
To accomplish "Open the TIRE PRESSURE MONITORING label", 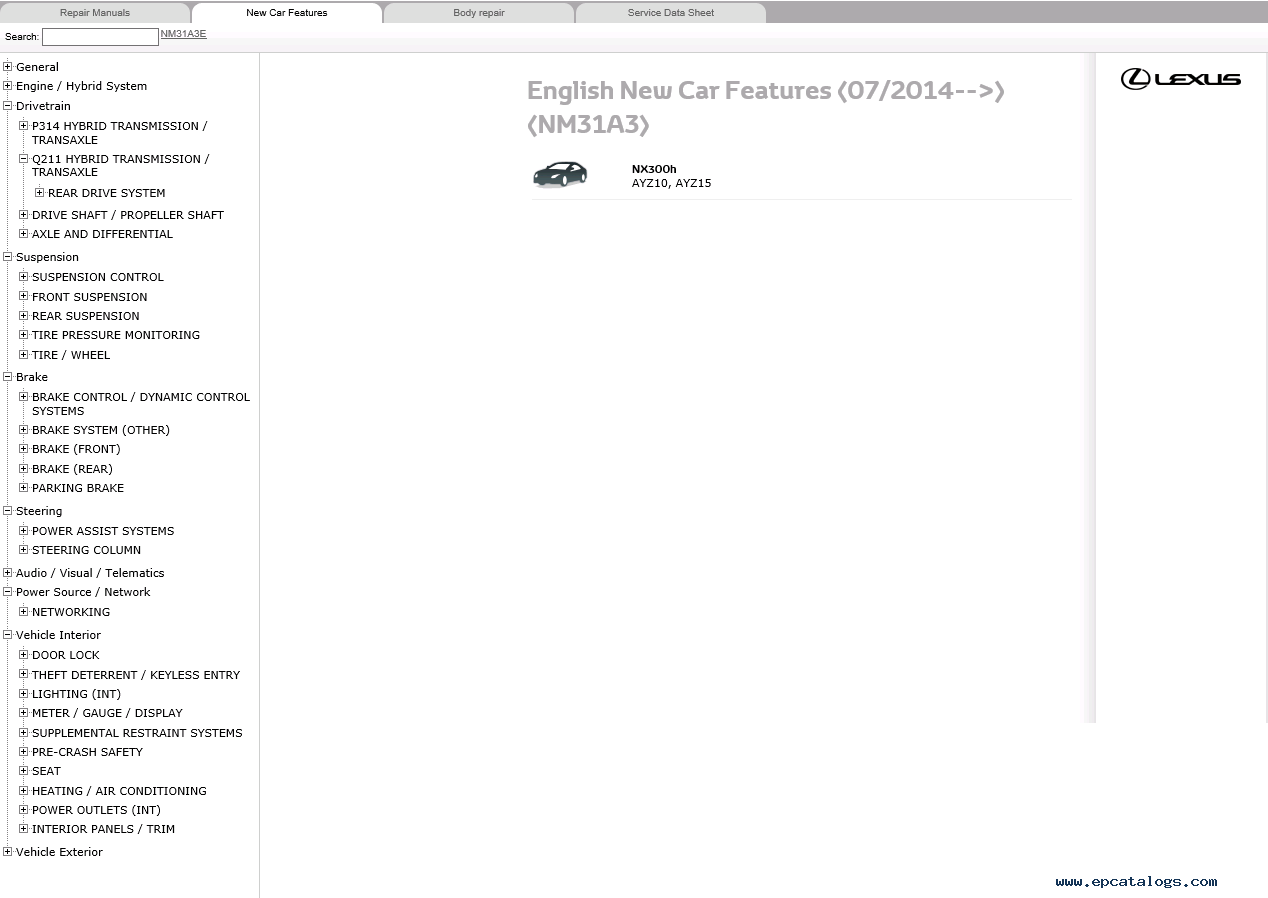I will coord(116,335).
